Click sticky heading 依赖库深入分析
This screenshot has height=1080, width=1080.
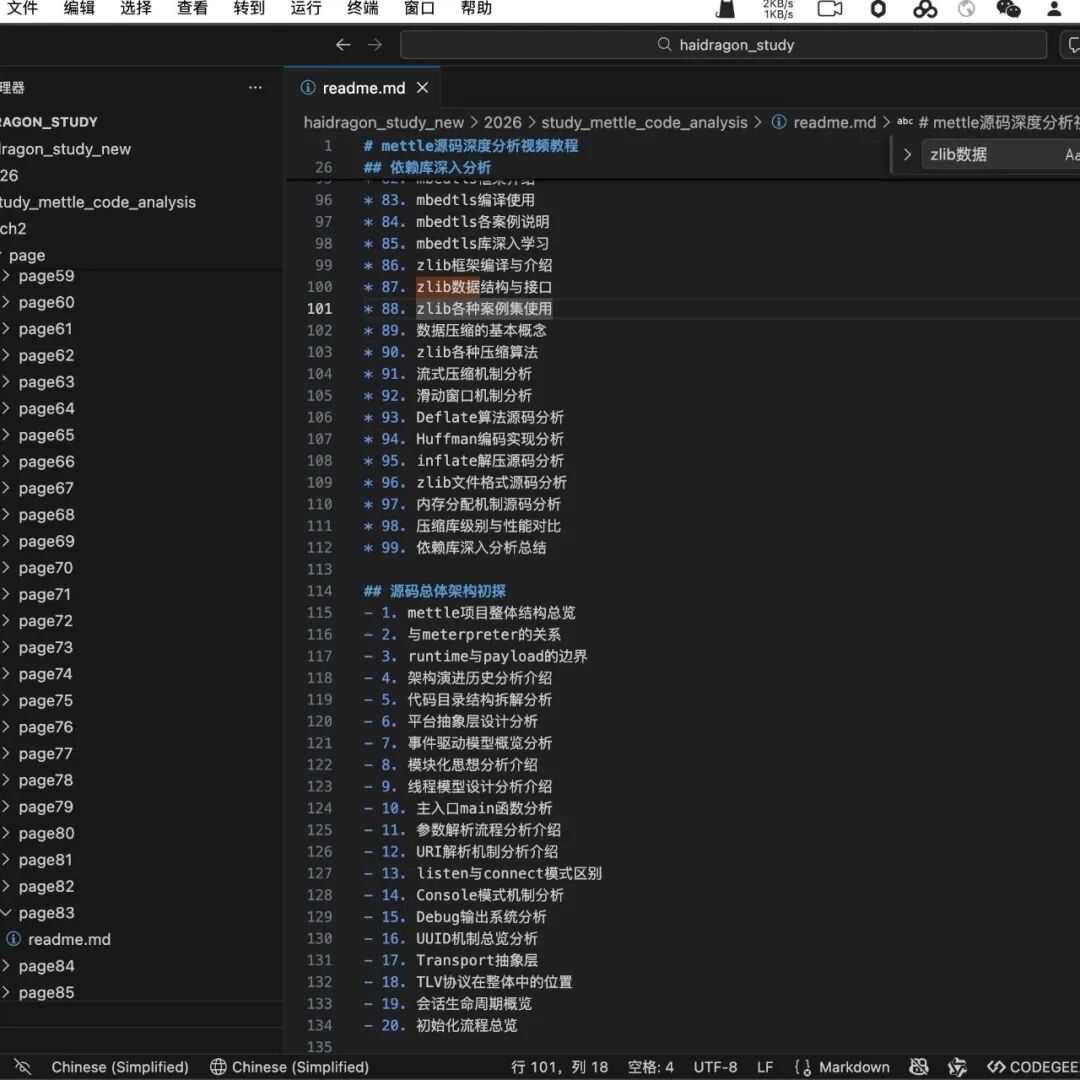(439, 167)
